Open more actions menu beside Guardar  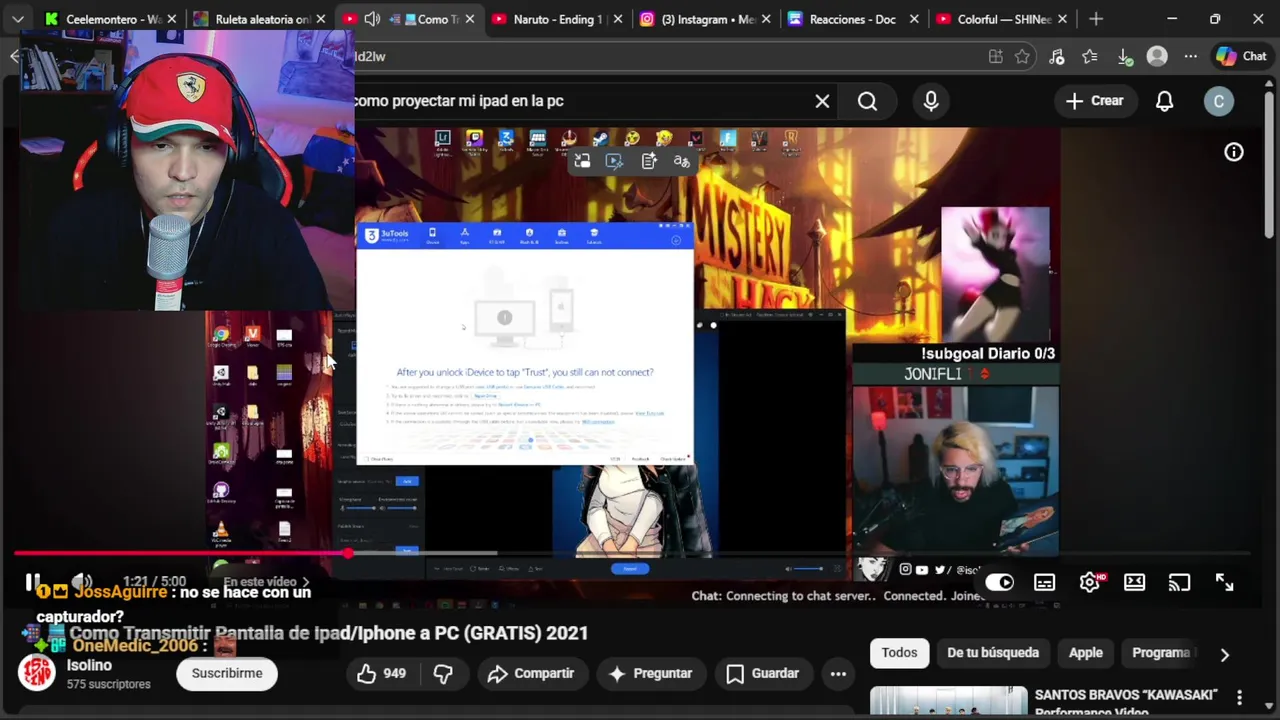838,674
